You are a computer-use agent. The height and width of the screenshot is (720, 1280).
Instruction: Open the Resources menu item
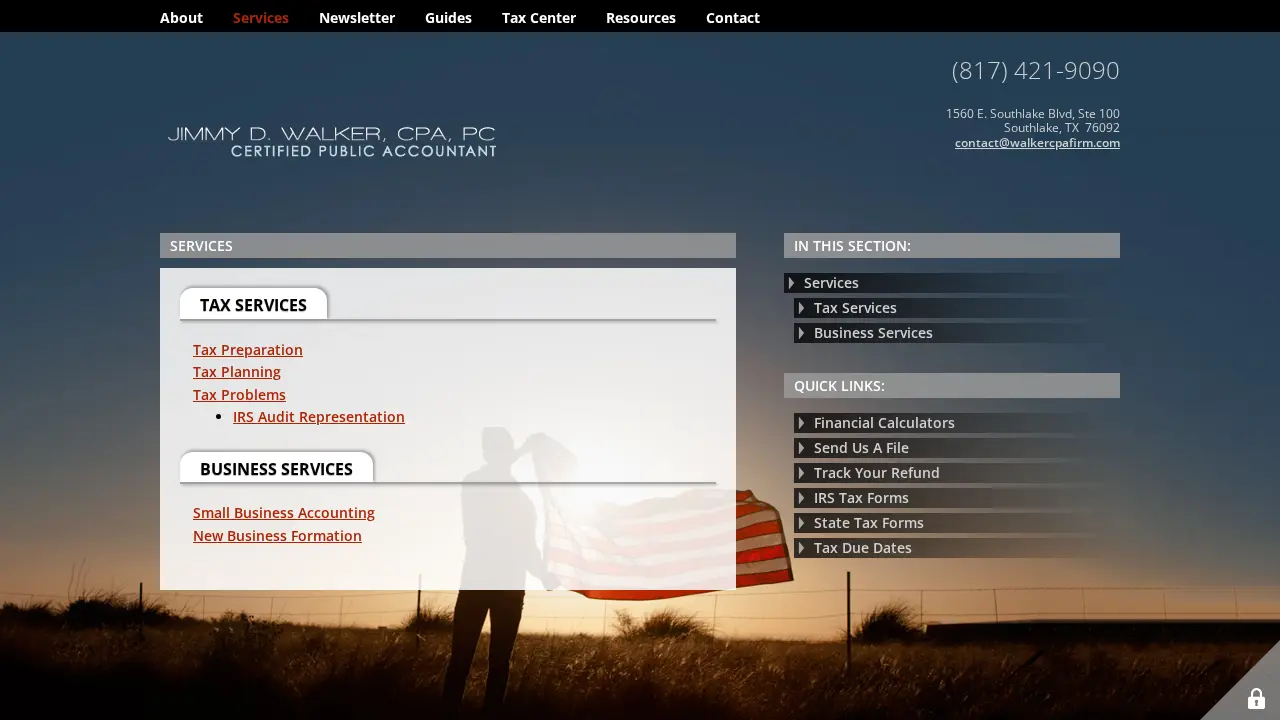pos(641,18)
